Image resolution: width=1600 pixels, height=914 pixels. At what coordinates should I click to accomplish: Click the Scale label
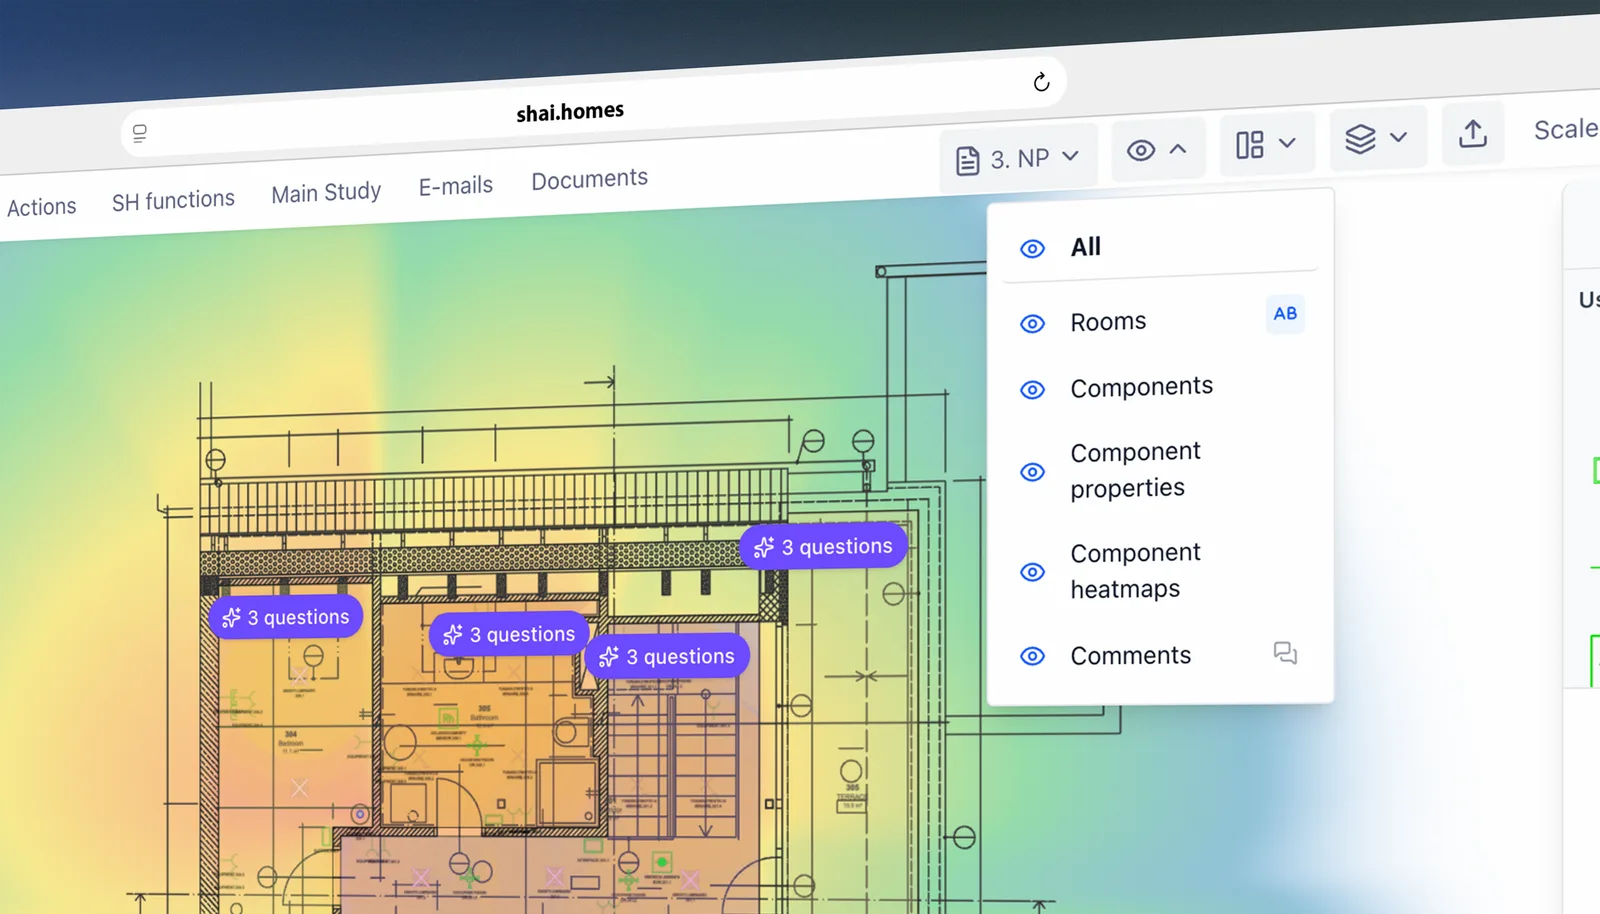point(1566,129)
